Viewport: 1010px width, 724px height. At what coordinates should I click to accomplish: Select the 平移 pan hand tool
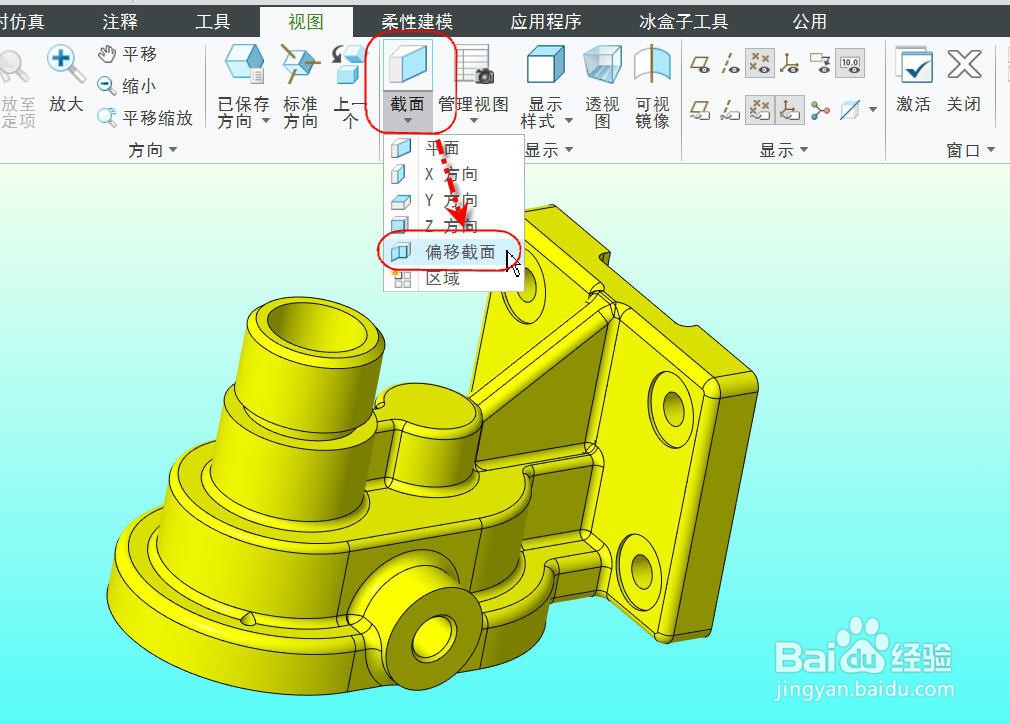tap(128, 54)
